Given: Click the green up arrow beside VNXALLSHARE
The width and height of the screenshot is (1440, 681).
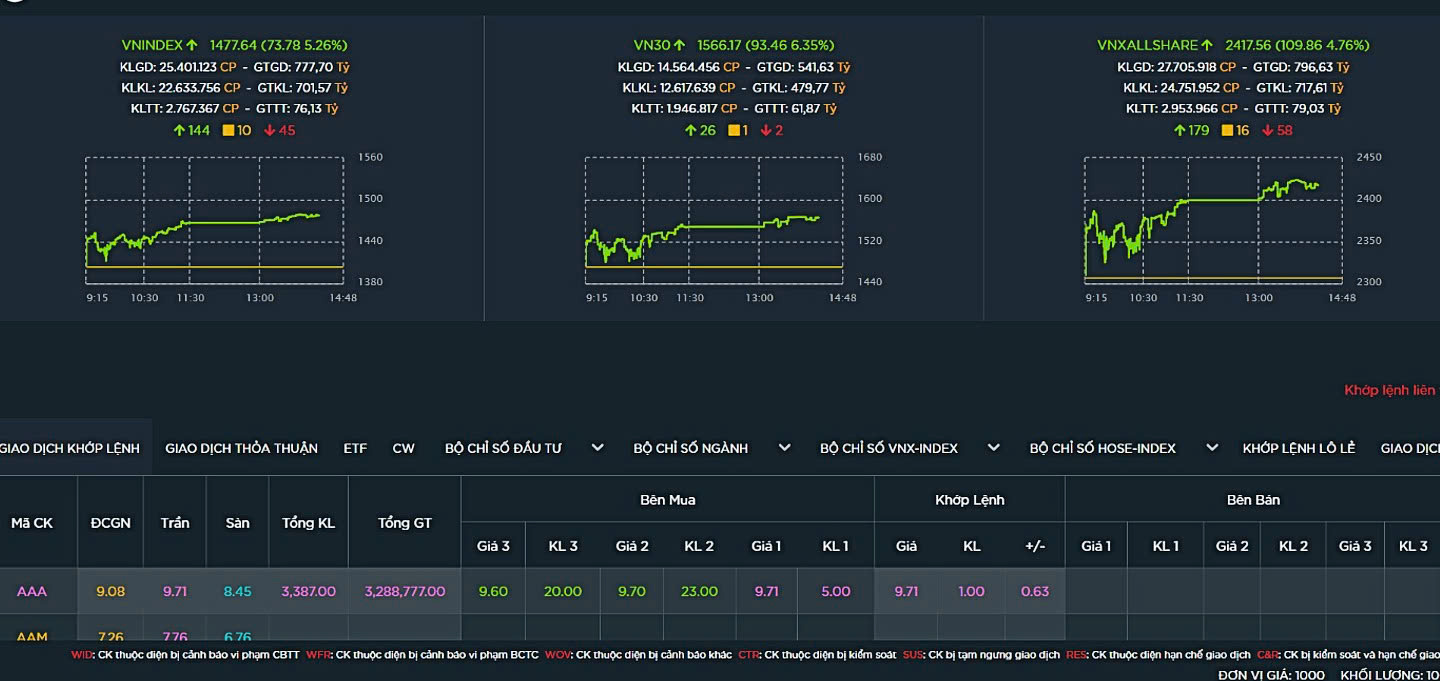Looking at the screenshot, I should (1207, 45).
